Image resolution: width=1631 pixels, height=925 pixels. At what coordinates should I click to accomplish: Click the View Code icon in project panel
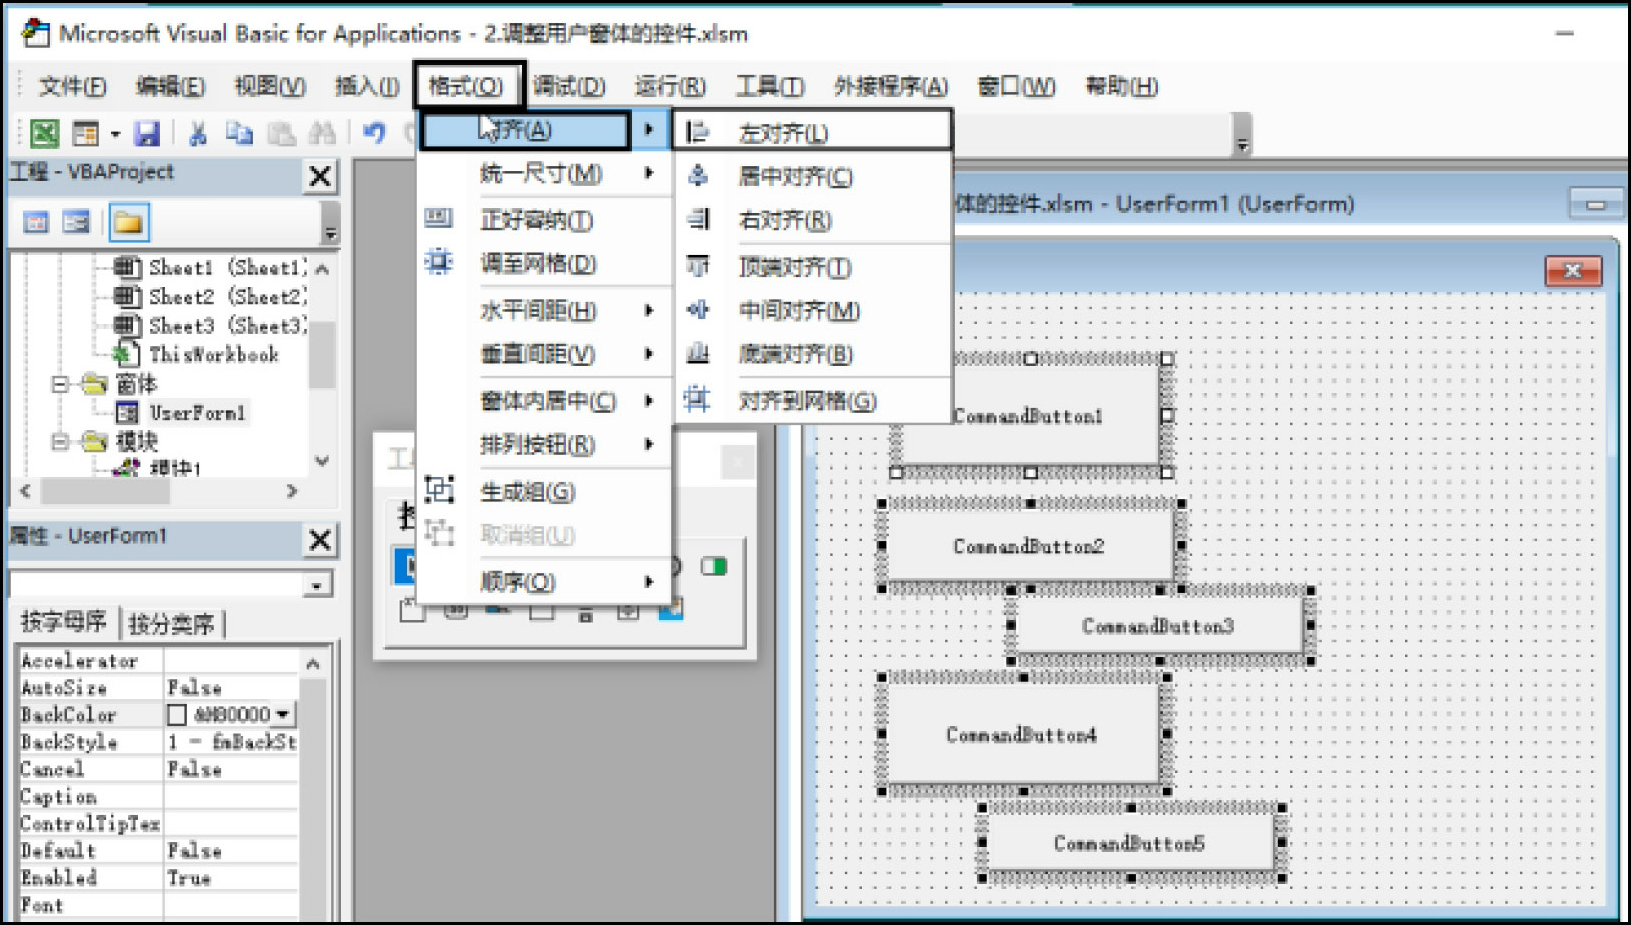pos(36,222)
